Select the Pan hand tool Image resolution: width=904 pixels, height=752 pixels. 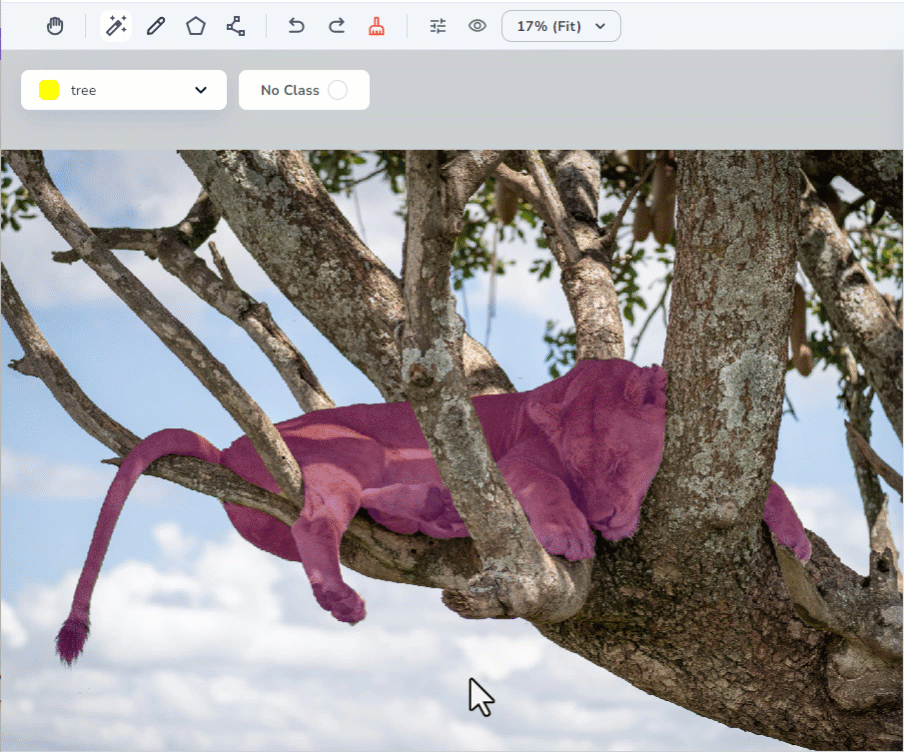pos(55,26)
